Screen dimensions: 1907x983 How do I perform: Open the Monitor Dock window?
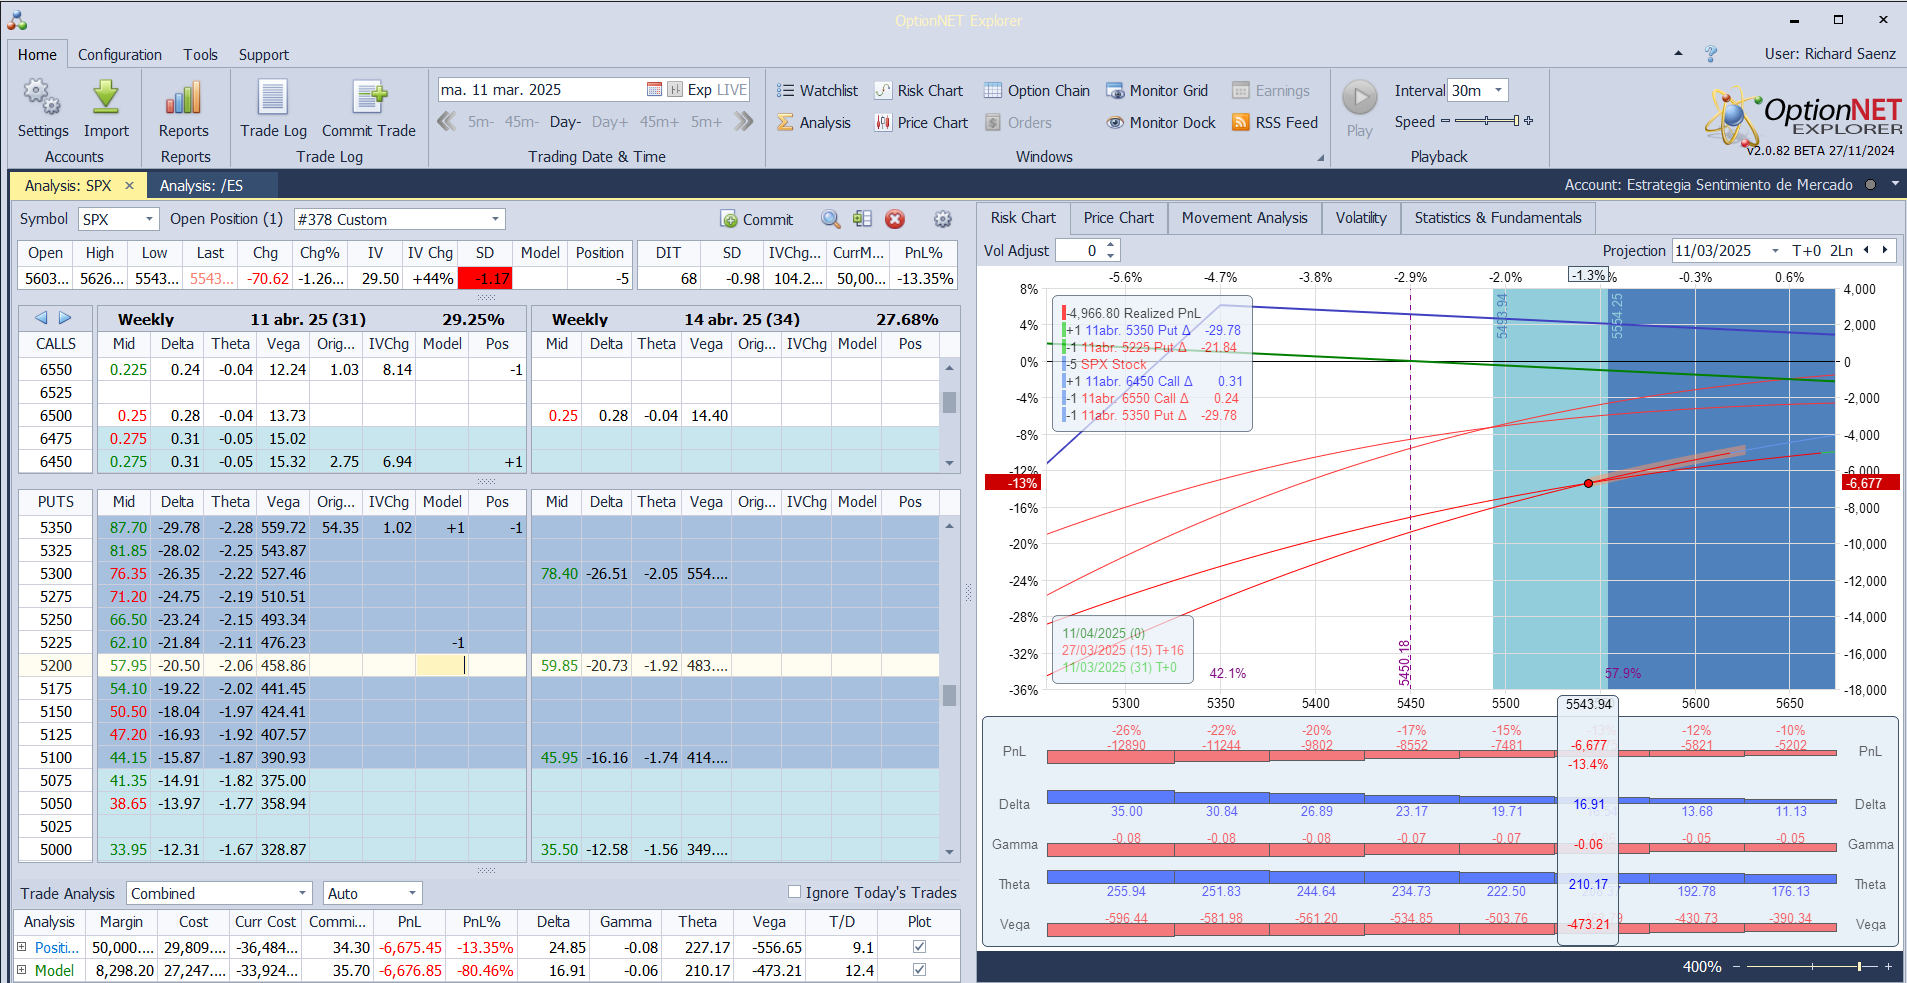pos(1161,122)
